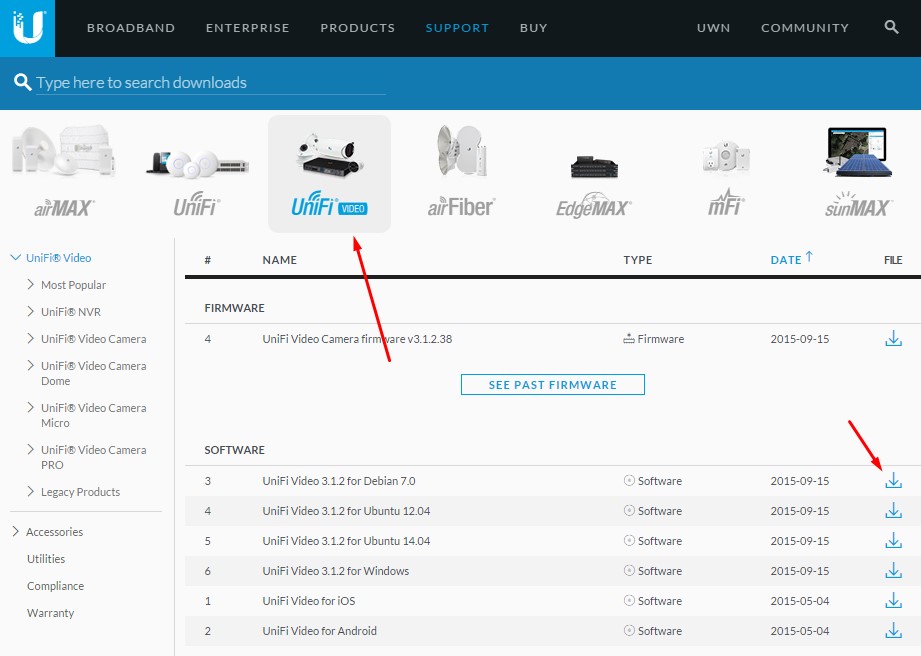The width and height of the screenshot is (921, 656).
Task: Select the airFiber product category
Action: coord(461,172)
